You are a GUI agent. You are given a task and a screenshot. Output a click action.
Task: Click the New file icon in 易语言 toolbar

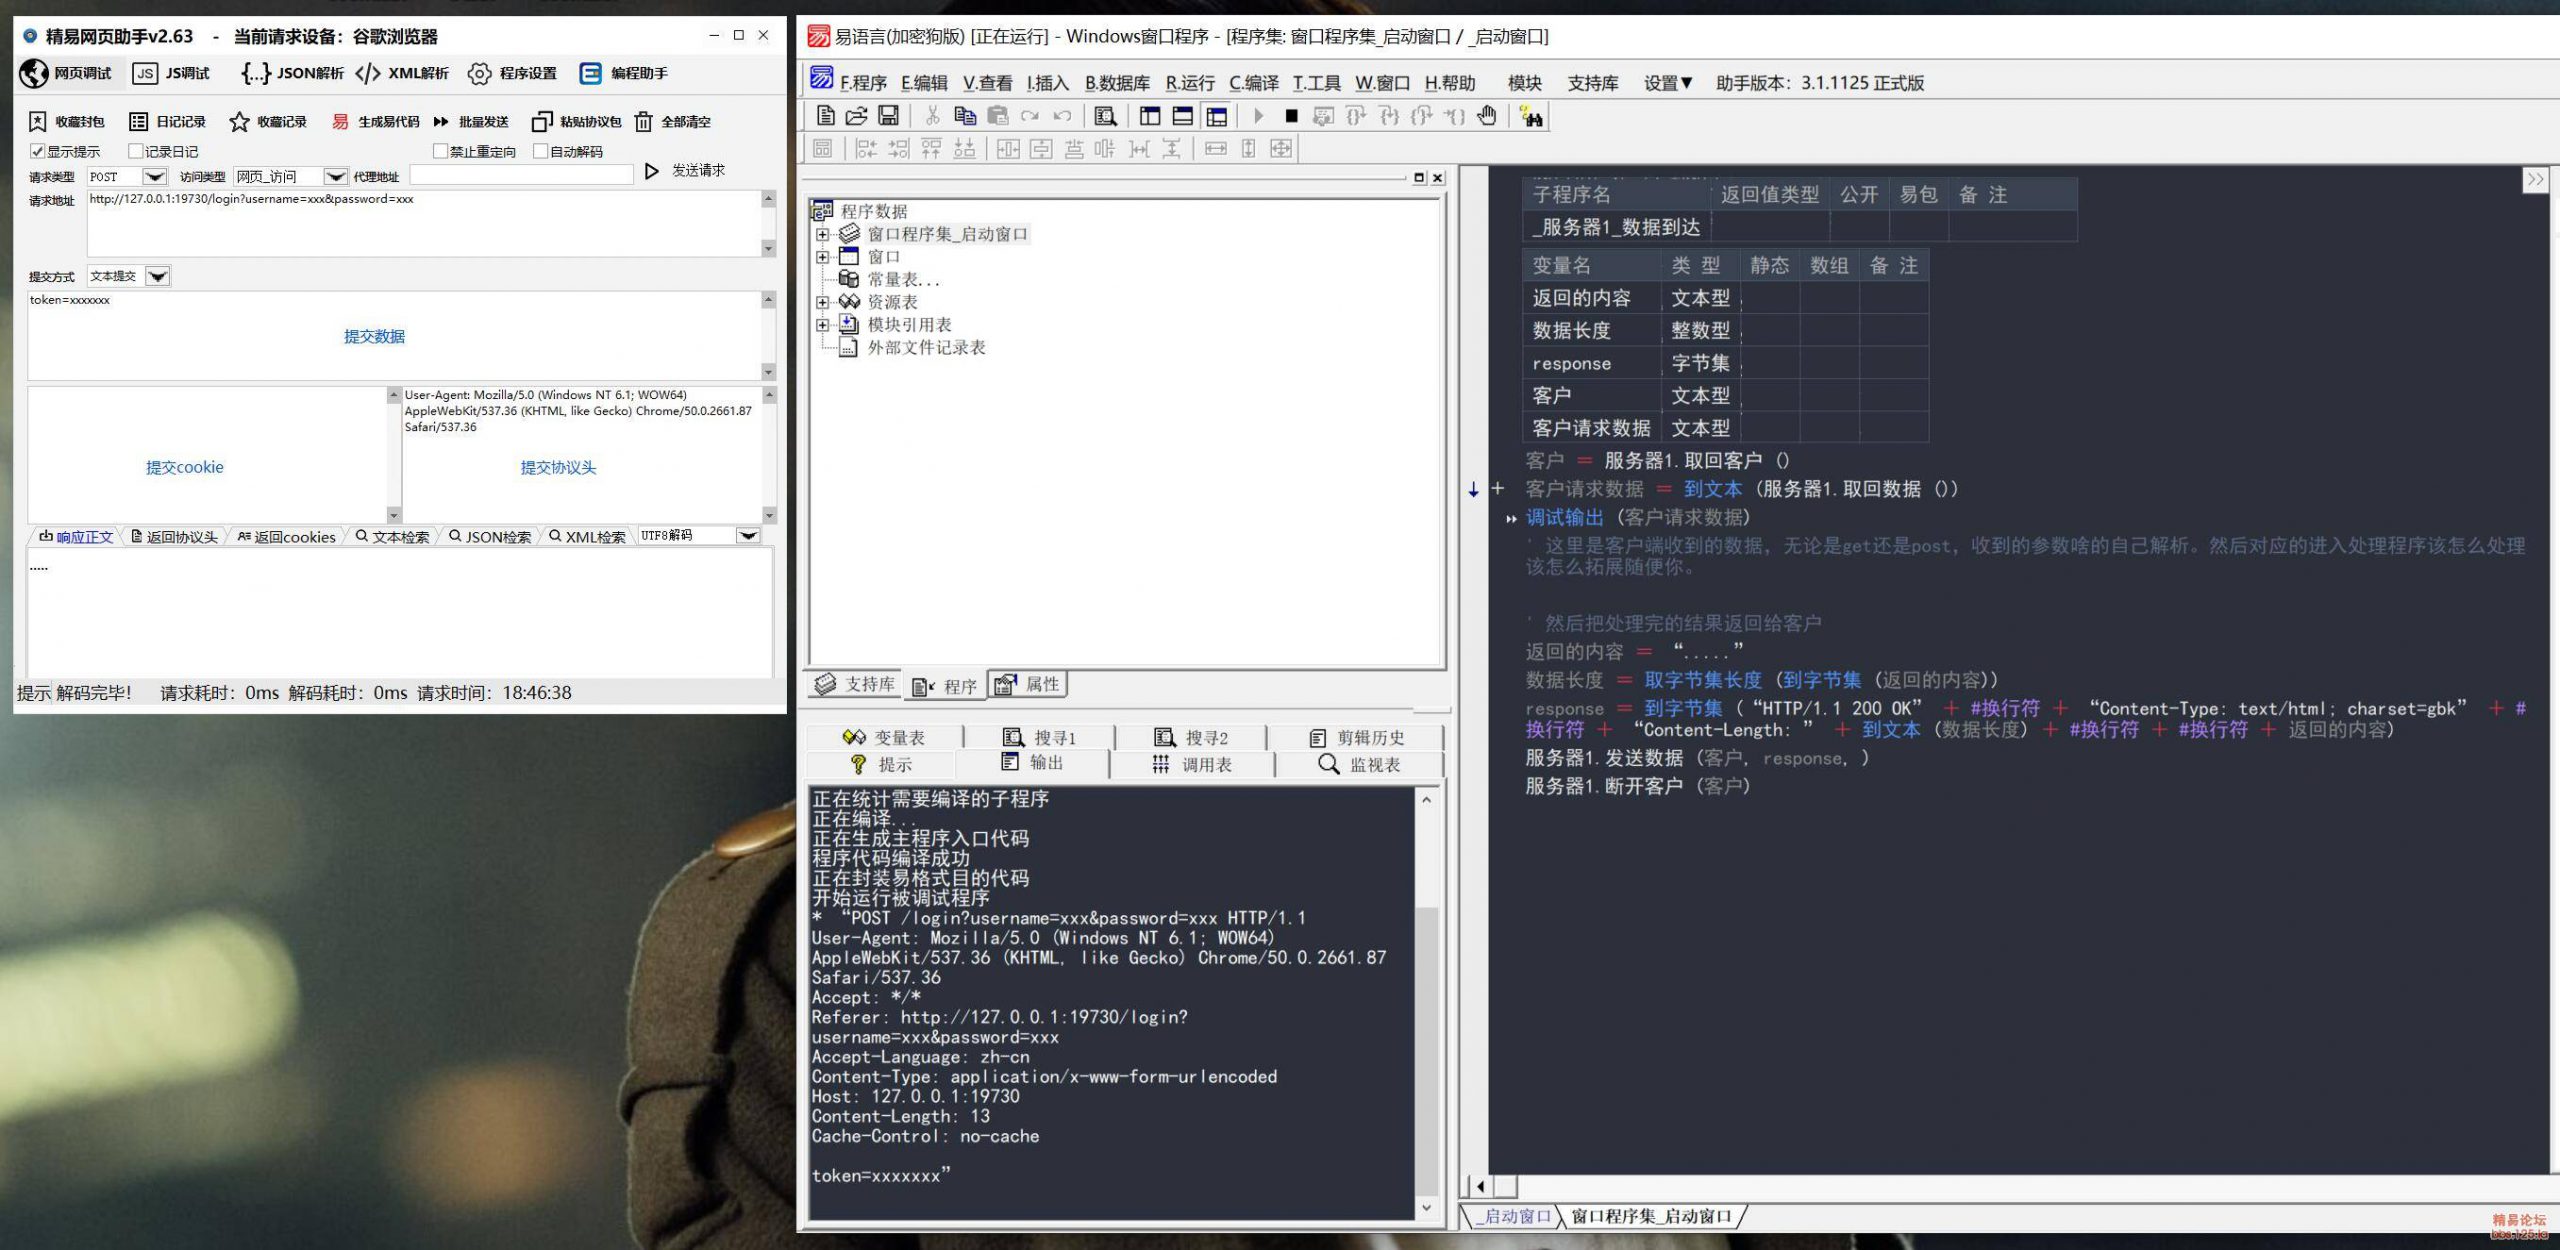point(825,116)
